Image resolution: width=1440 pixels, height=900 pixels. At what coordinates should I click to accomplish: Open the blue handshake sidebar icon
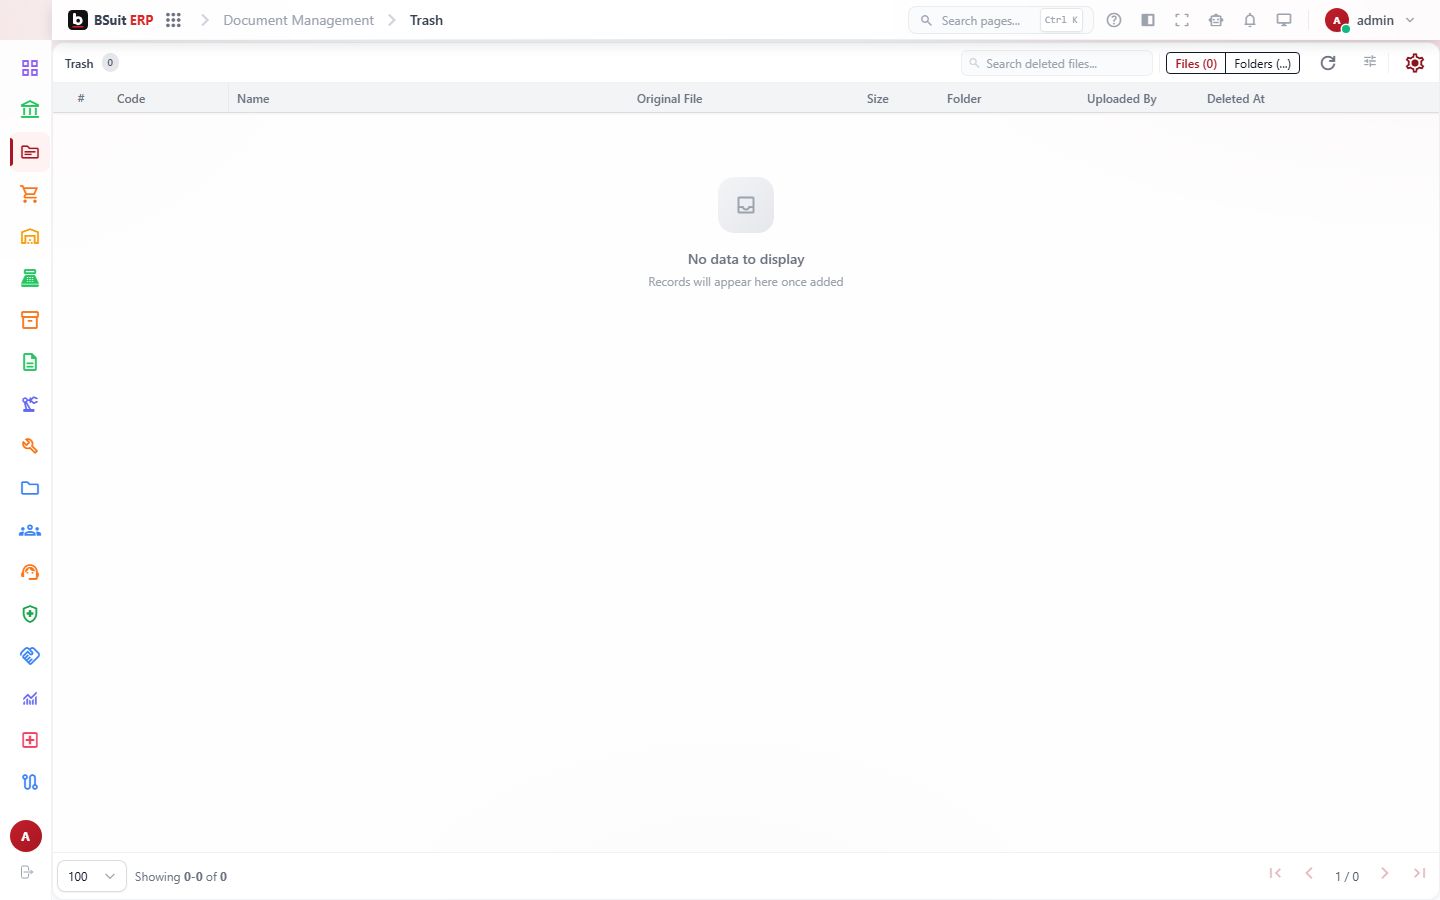click(30, 656)
